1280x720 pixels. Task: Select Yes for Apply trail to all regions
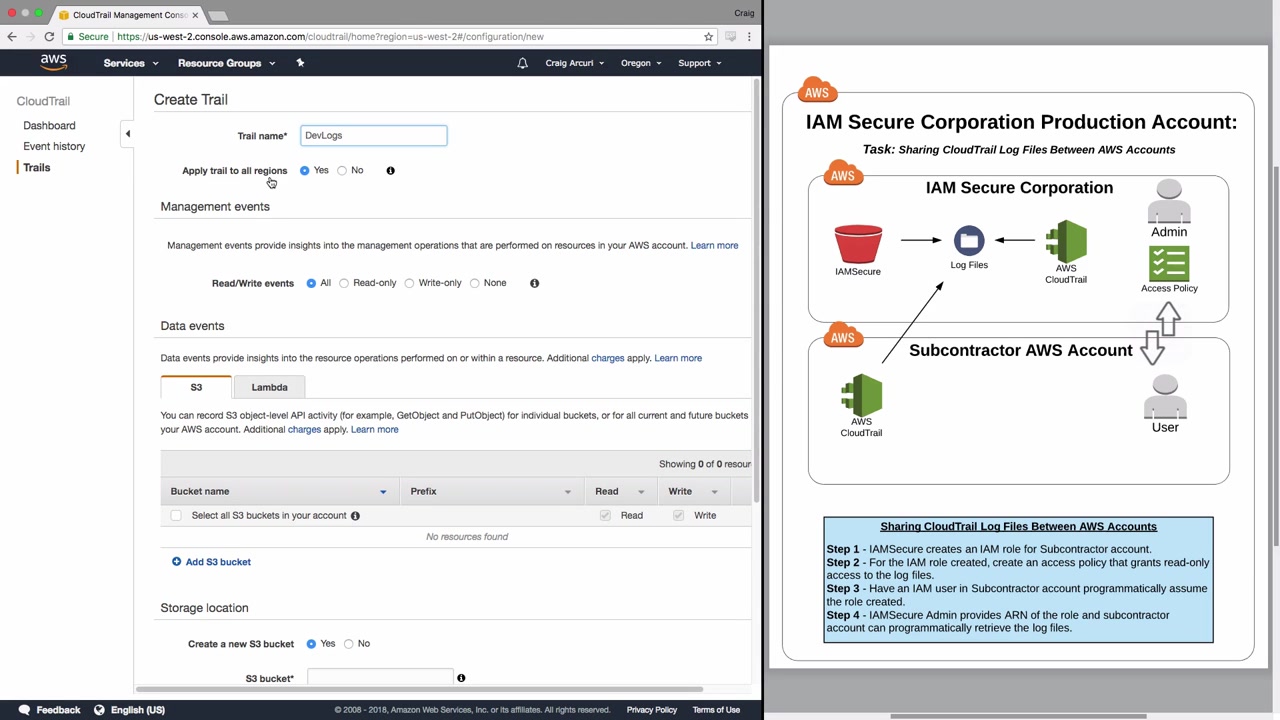[304, 171]
